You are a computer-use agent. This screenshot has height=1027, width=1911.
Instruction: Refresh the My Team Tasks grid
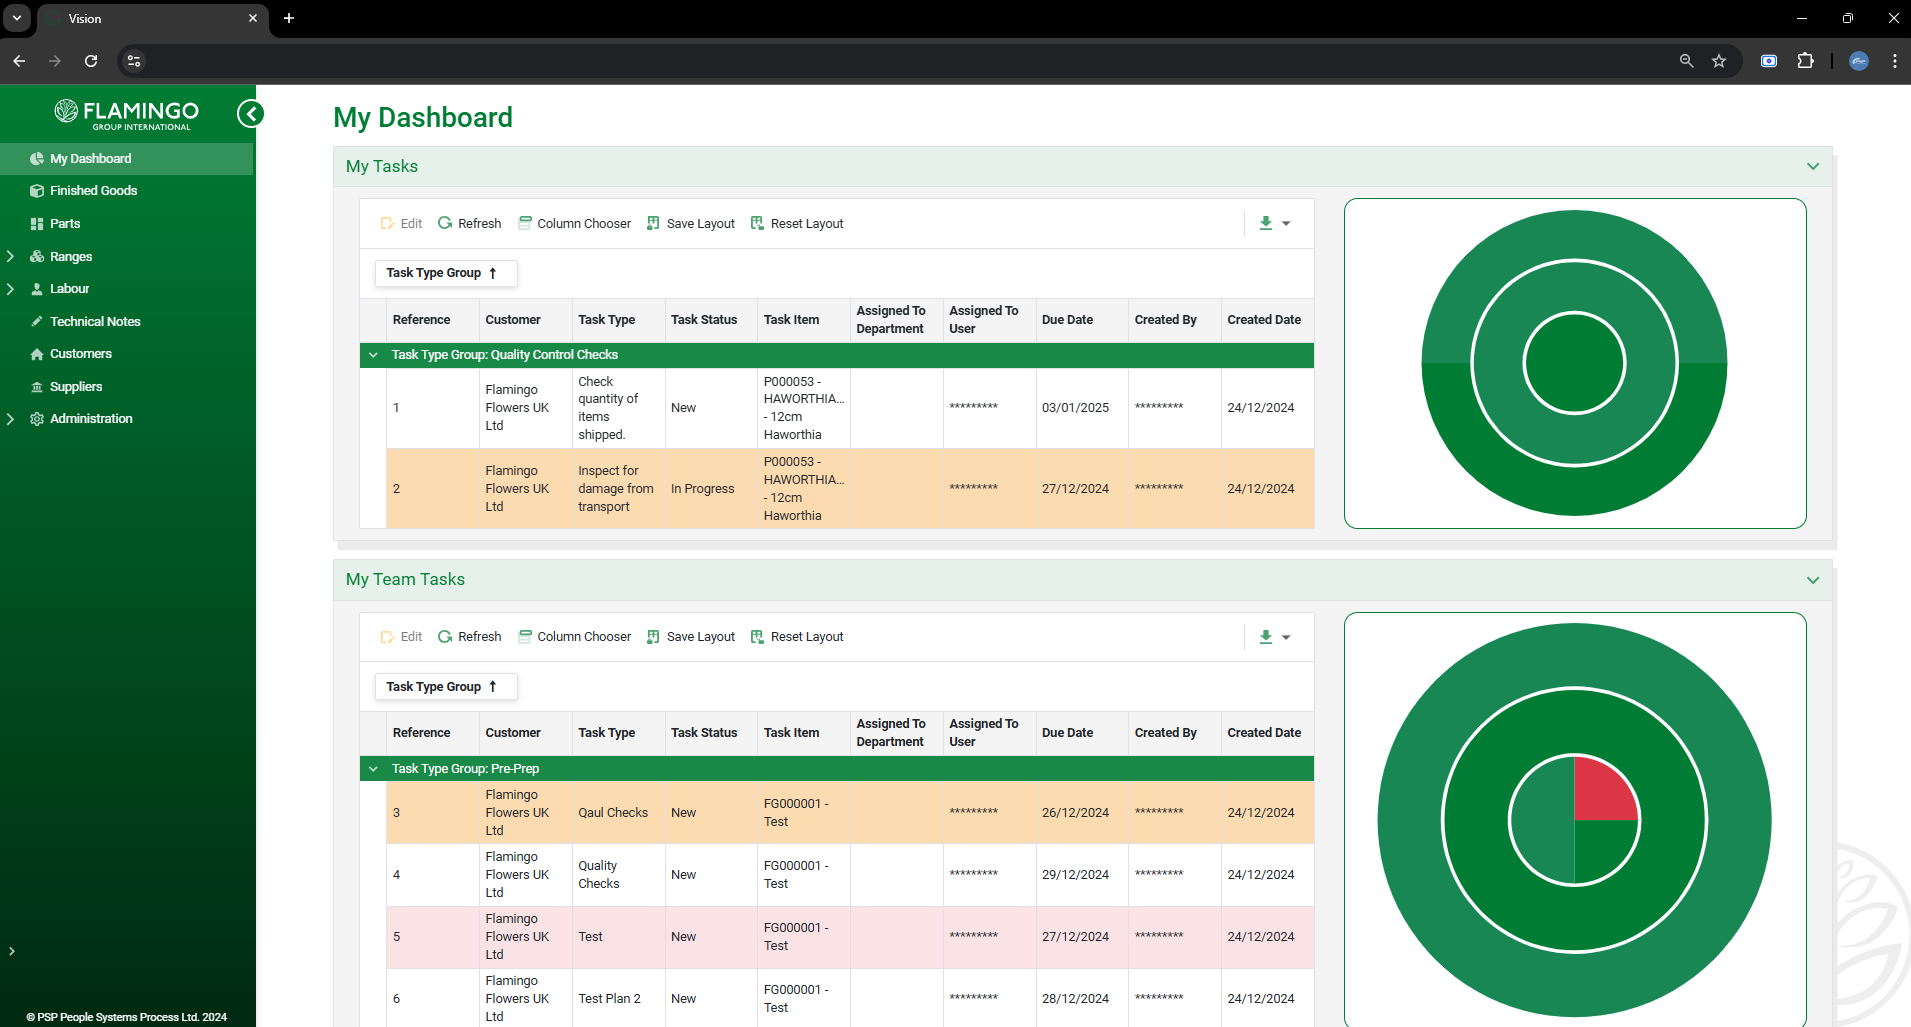point(470,637)
